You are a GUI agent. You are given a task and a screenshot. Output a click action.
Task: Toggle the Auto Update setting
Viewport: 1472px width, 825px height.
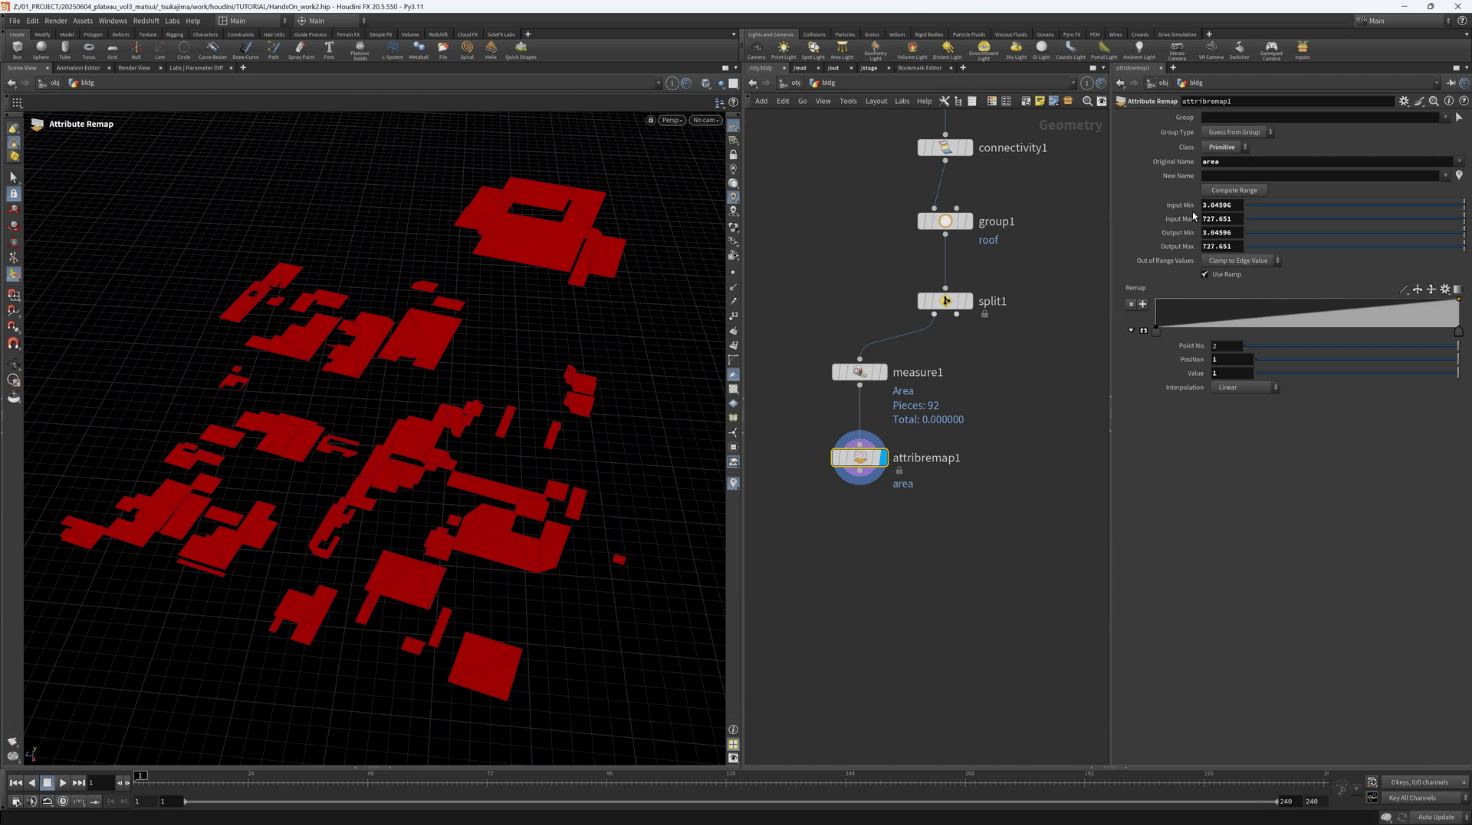[1435, 817]
